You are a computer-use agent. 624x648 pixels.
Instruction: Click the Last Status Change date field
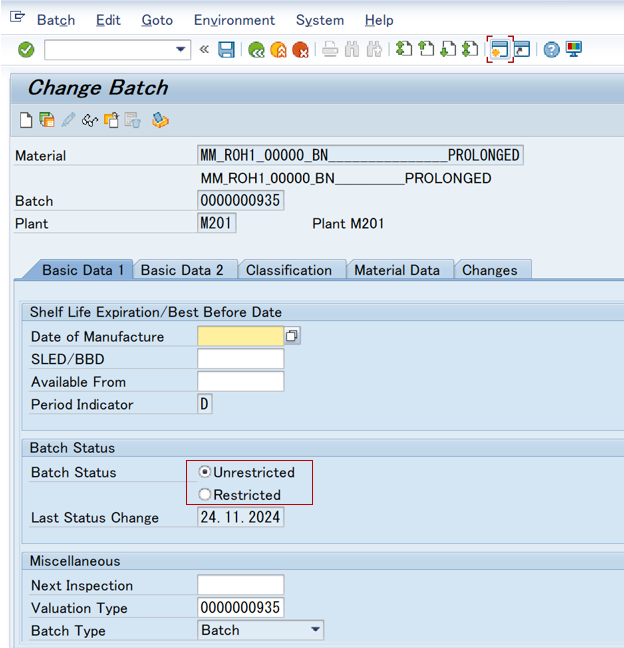pos(241,517)
